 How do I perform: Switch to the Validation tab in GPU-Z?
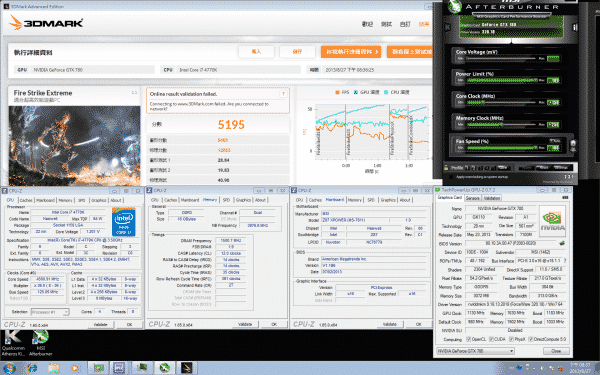492,198
